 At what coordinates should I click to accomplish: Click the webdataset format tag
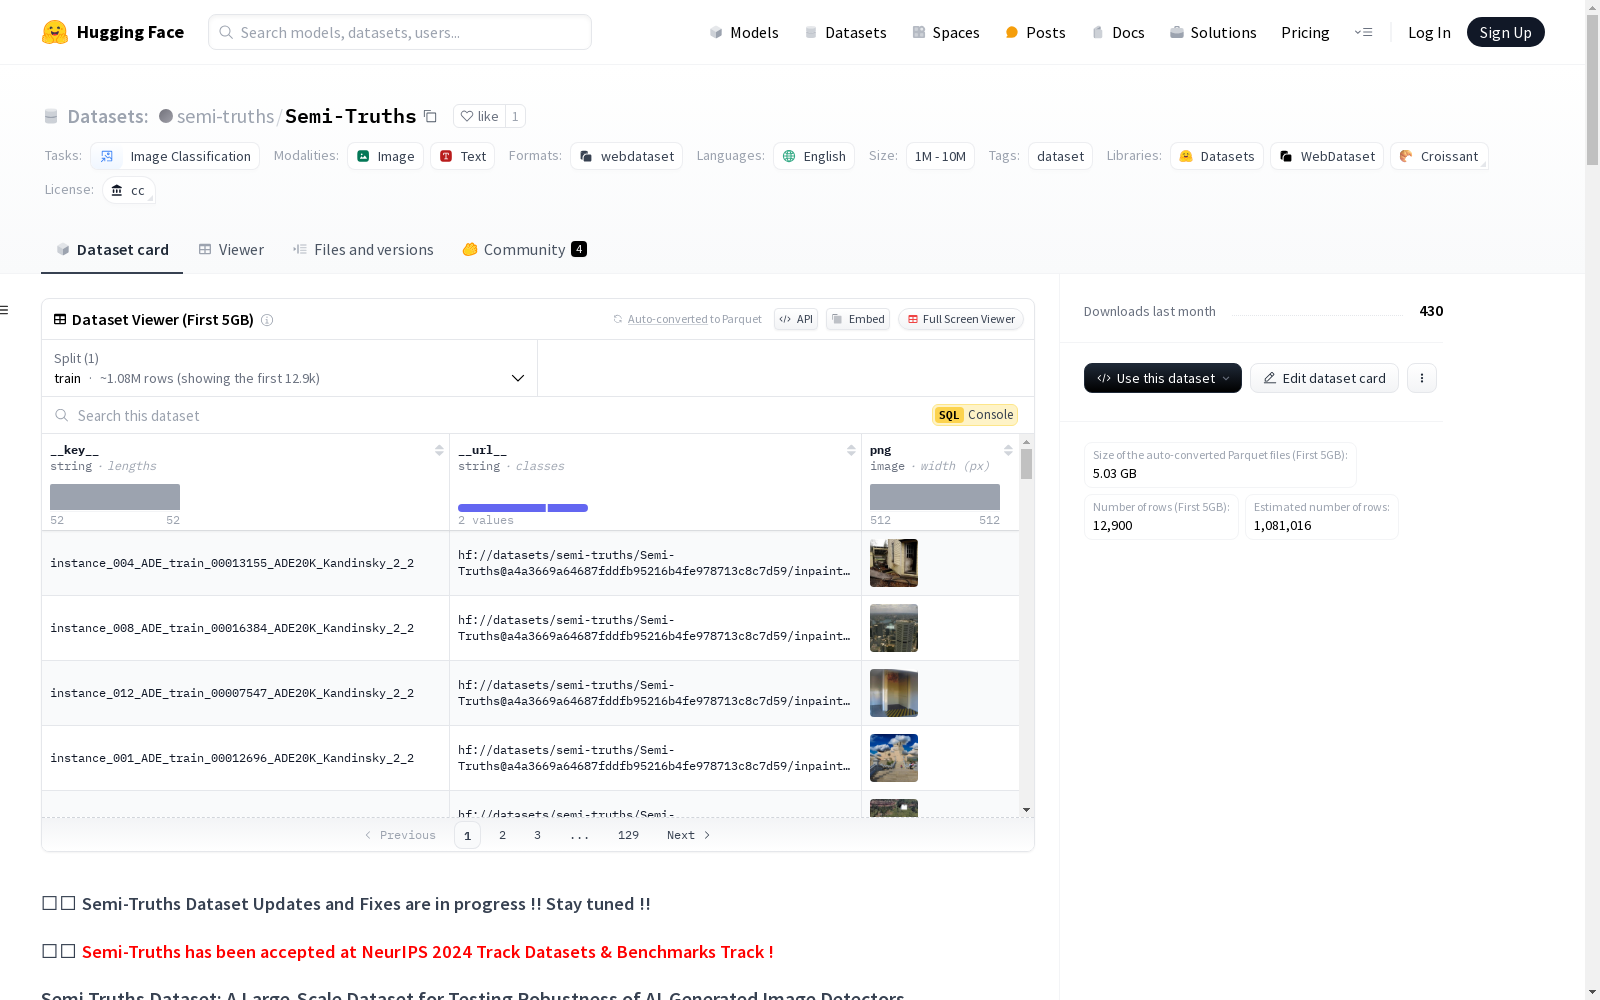click(627, 156)
